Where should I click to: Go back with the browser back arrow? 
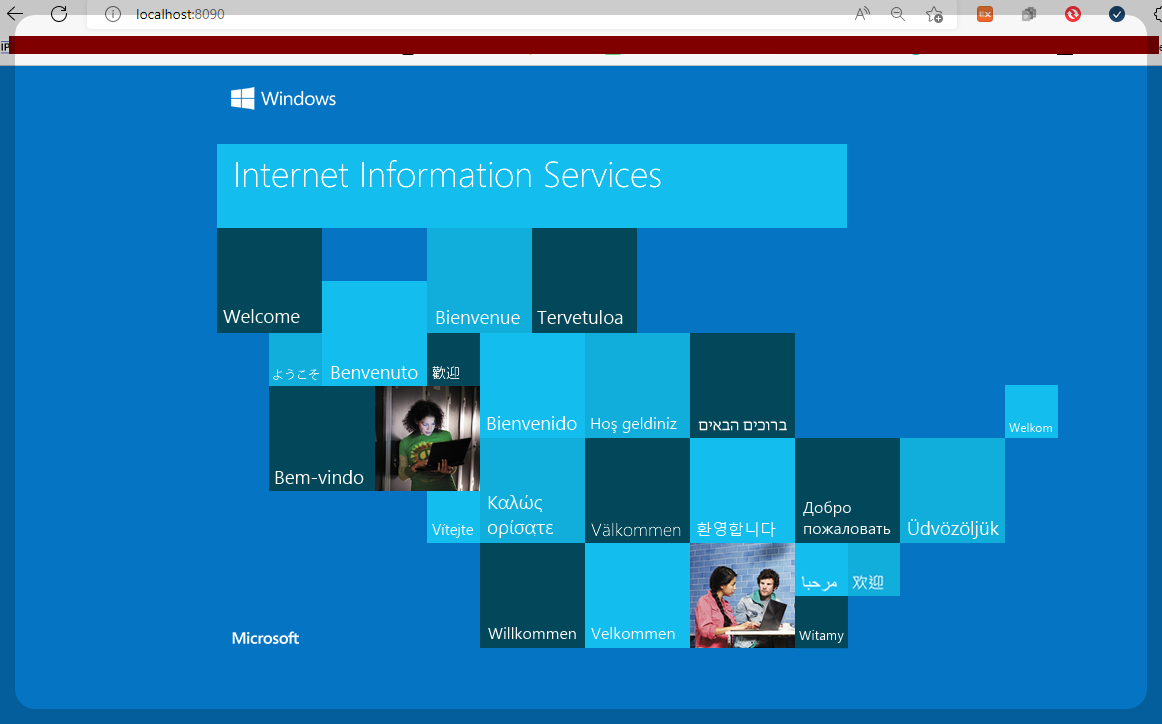[x=15, y=14]
